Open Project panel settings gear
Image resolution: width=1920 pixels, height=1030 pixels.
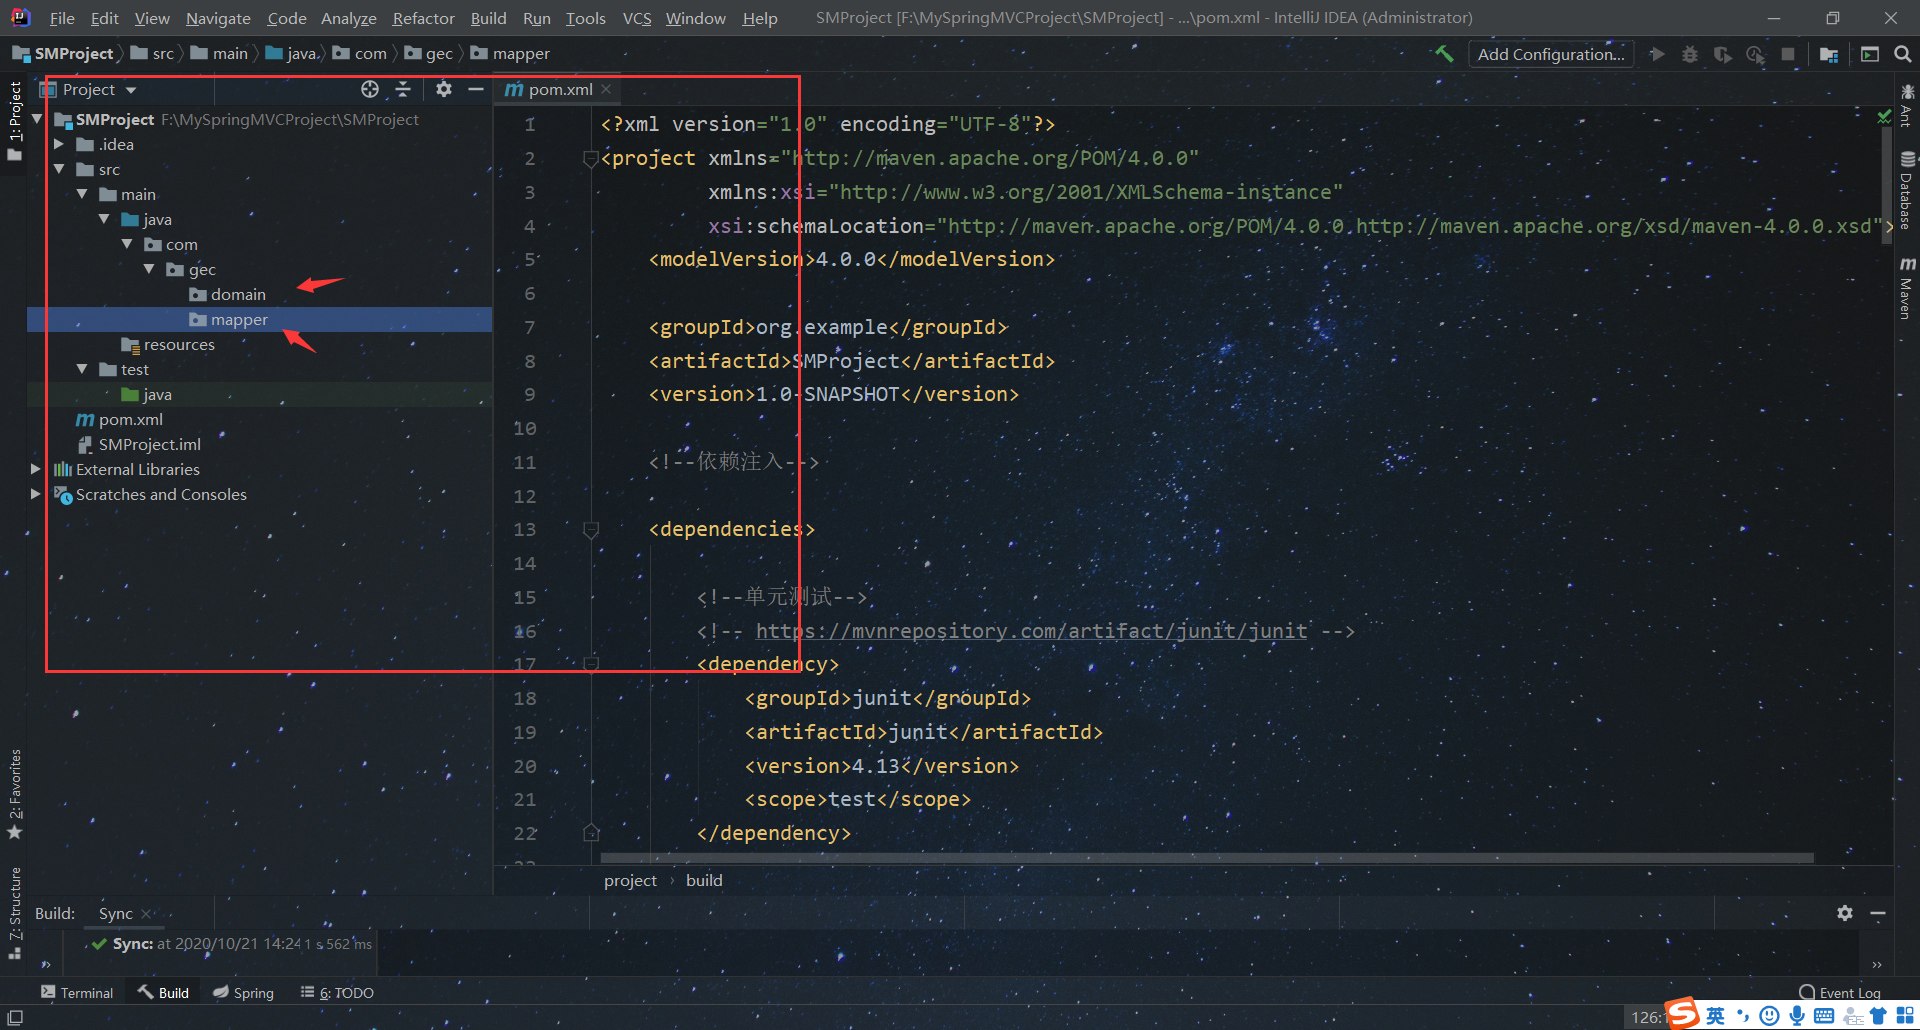pos(444,89)
